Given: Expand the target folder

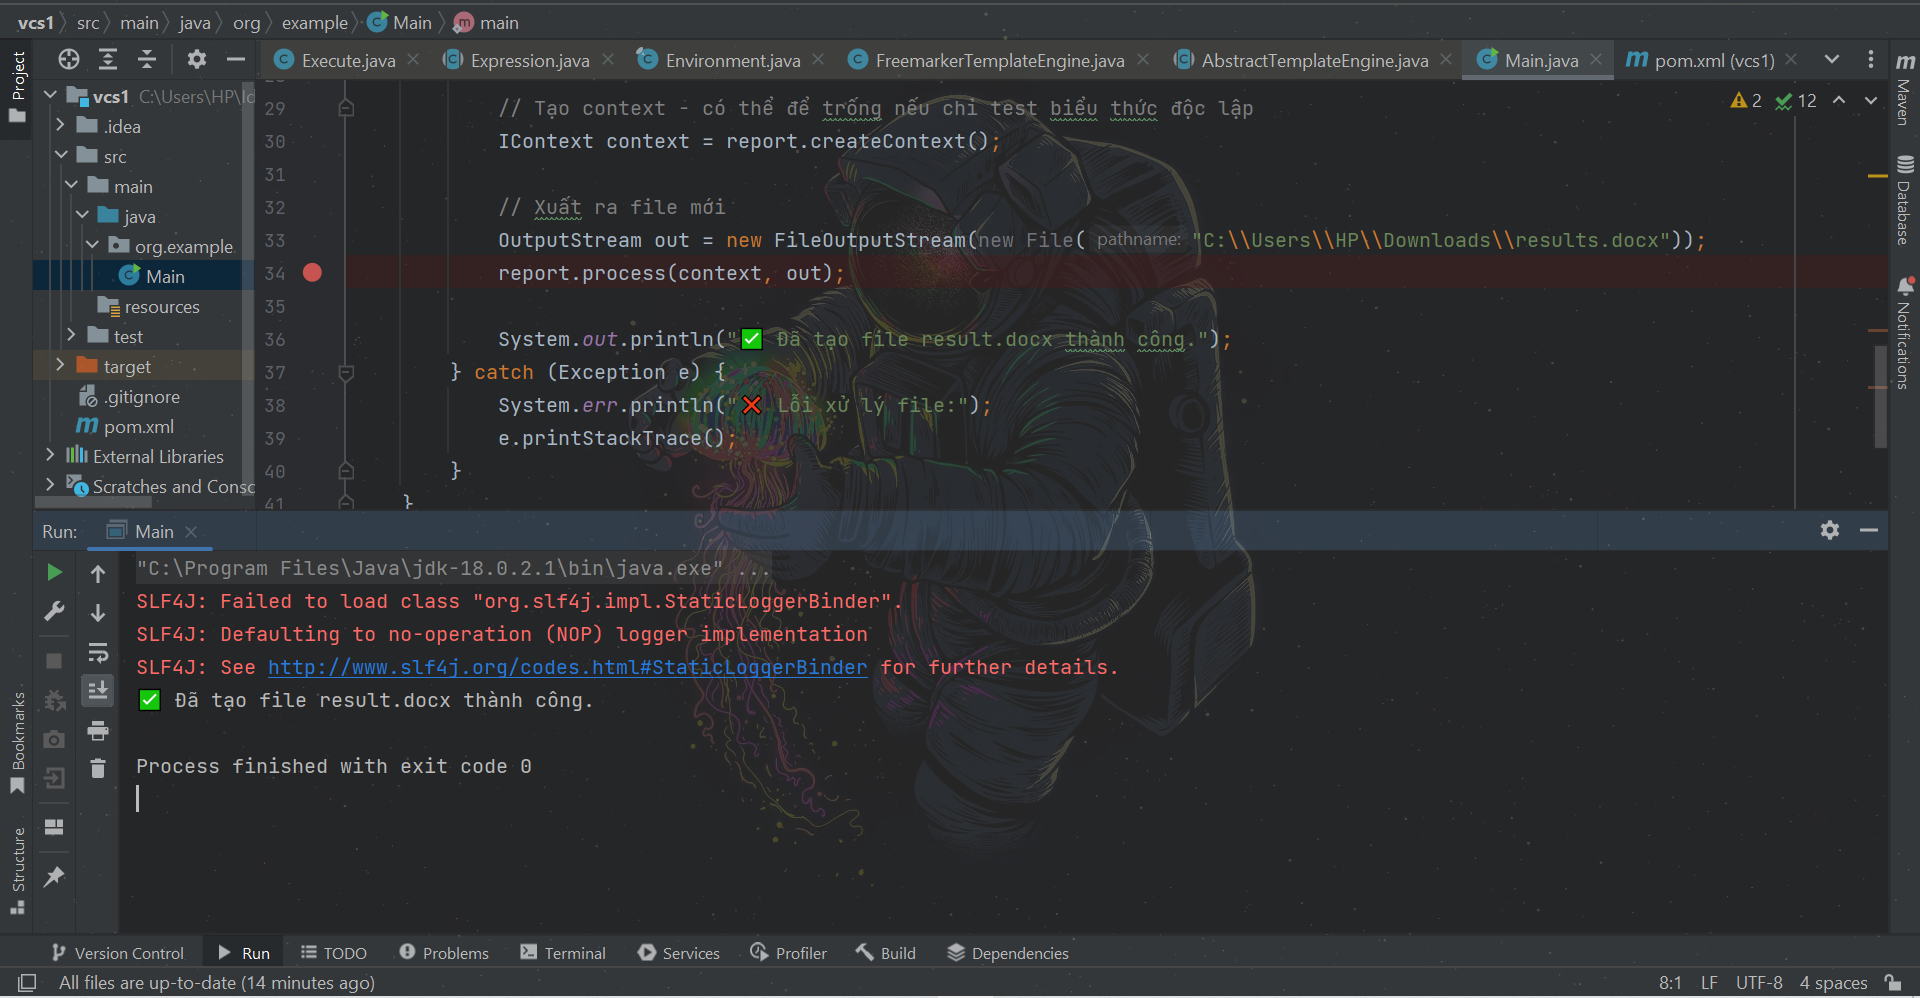Looking at the screenshot, I should pos(61,366).
